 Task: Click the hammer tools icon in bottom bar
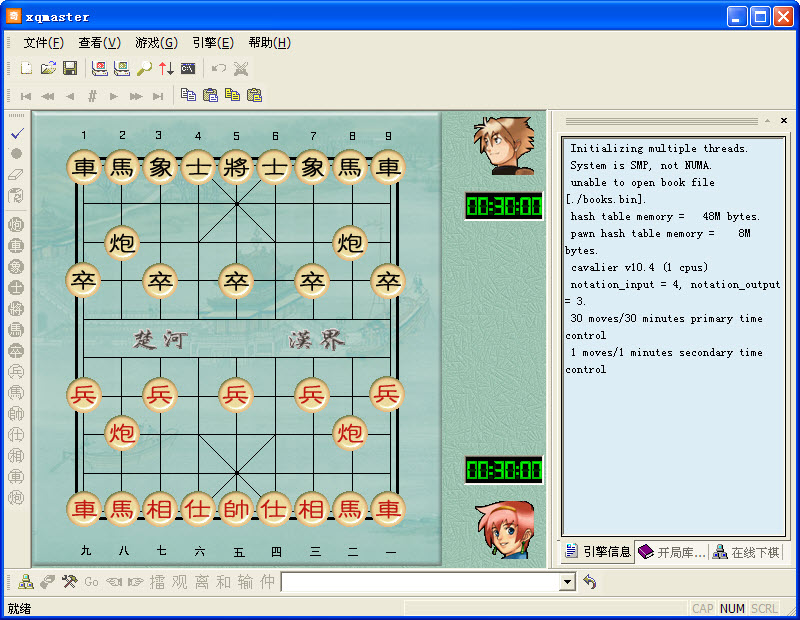coord(69,582)
